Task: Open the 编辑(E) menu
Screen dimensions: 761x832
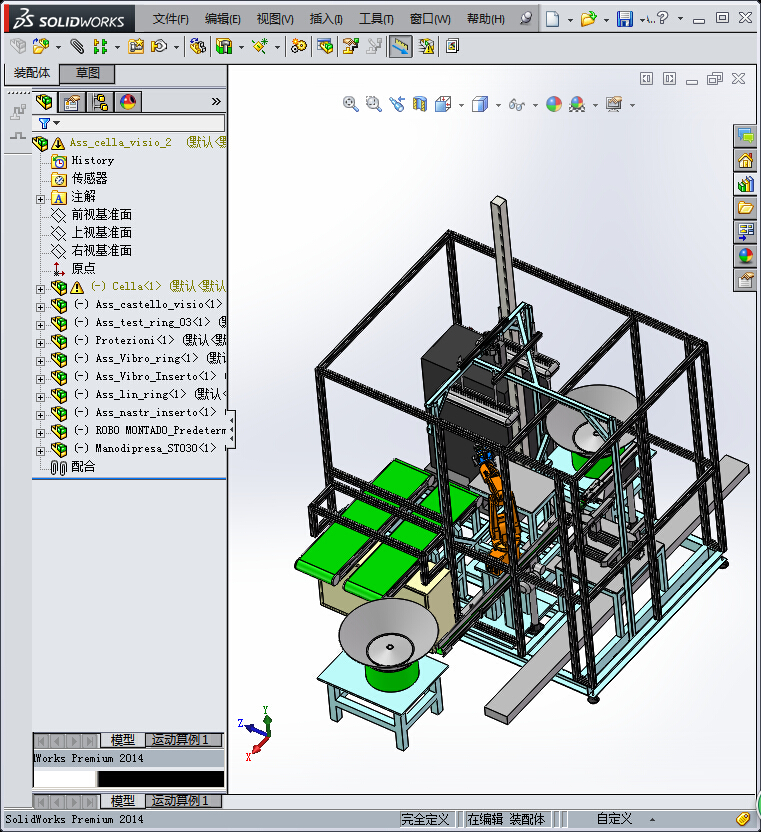Action: (222, 19)
